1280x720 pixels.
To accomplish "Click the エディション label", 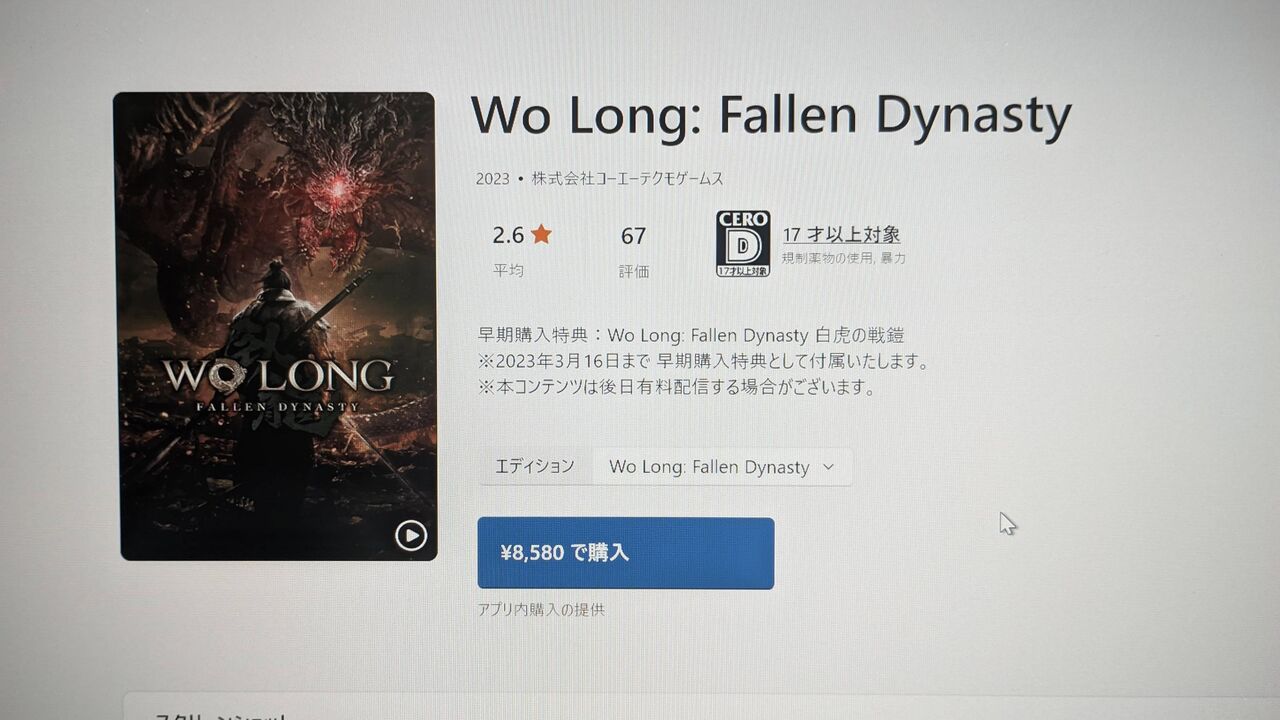I will 535,466.
